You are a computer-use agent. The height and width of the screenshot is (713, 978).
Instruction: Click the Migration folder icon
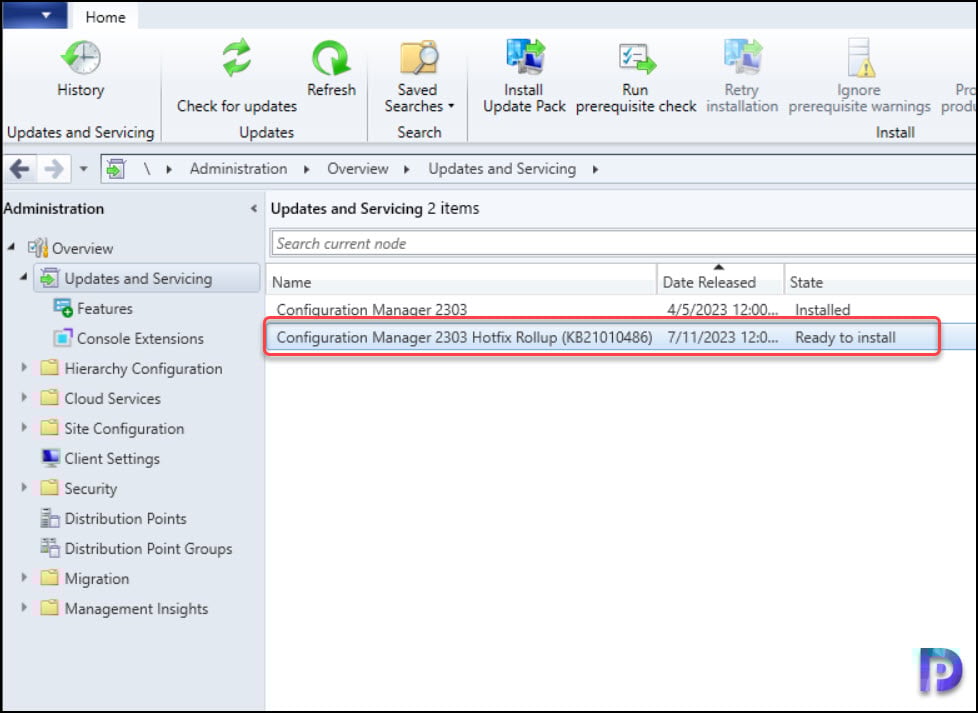pos(49,578)
